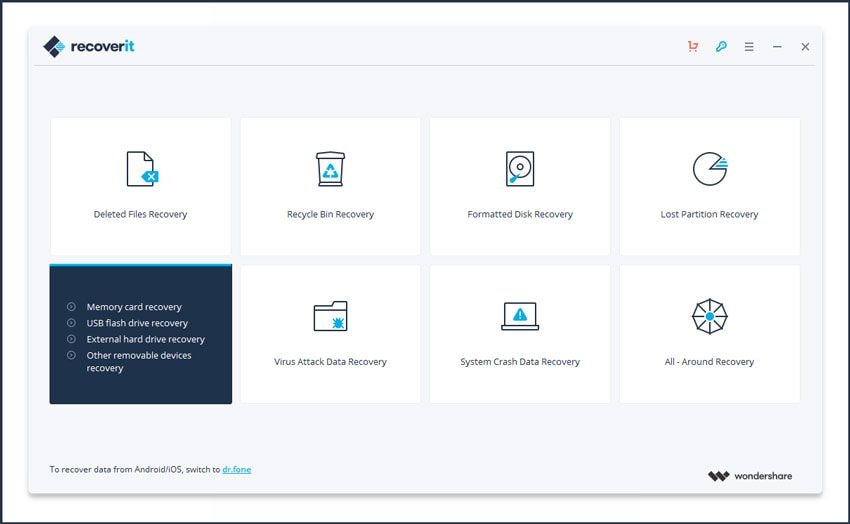This screenshot has height=524, width=850.
Task: Choose the Formatted Disk Recovery label
Action: pos(520,214)
